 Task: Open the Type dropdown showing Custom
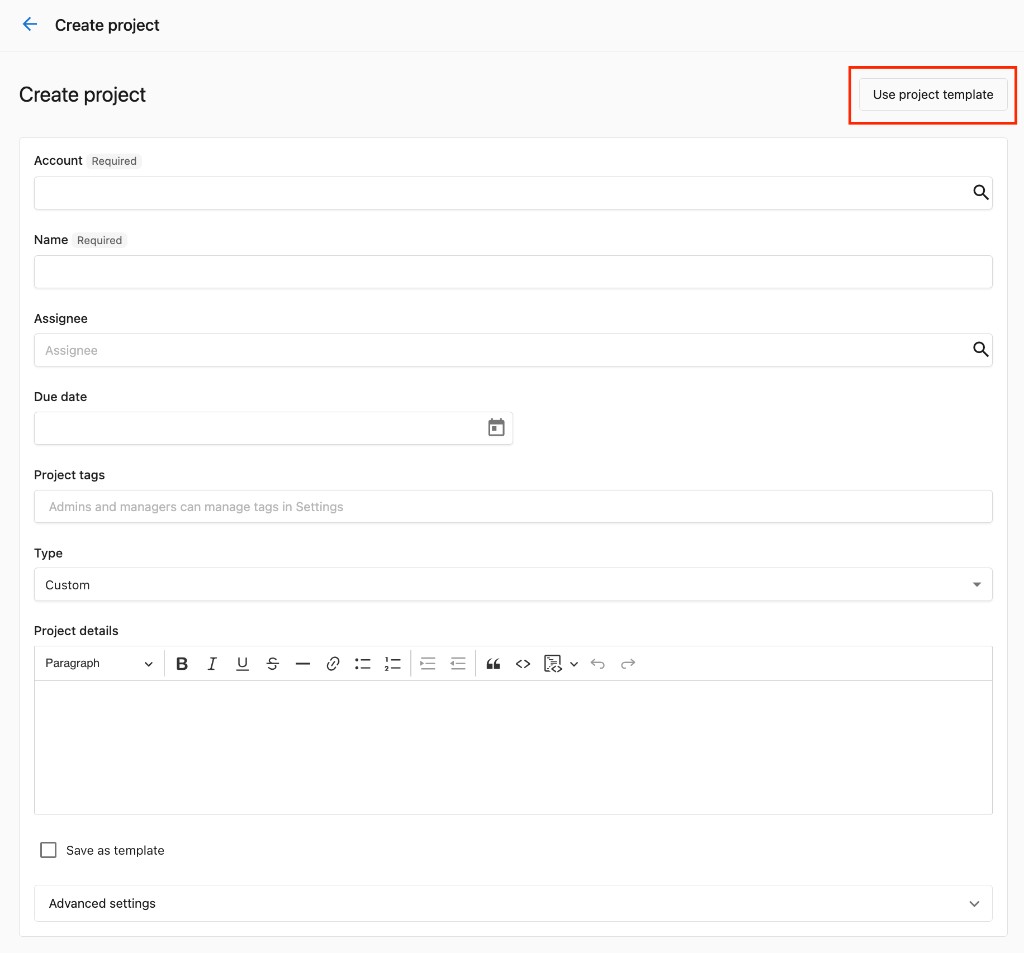point(513,585)
